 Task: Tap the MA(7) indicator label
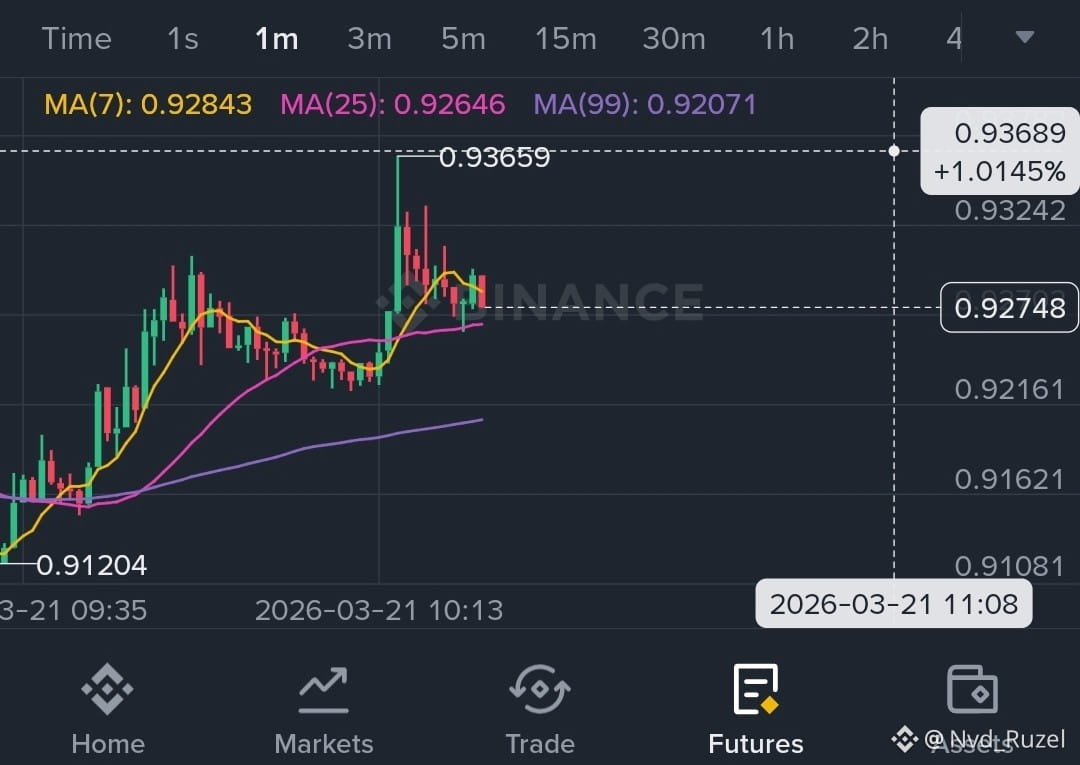tap(148, 105)
